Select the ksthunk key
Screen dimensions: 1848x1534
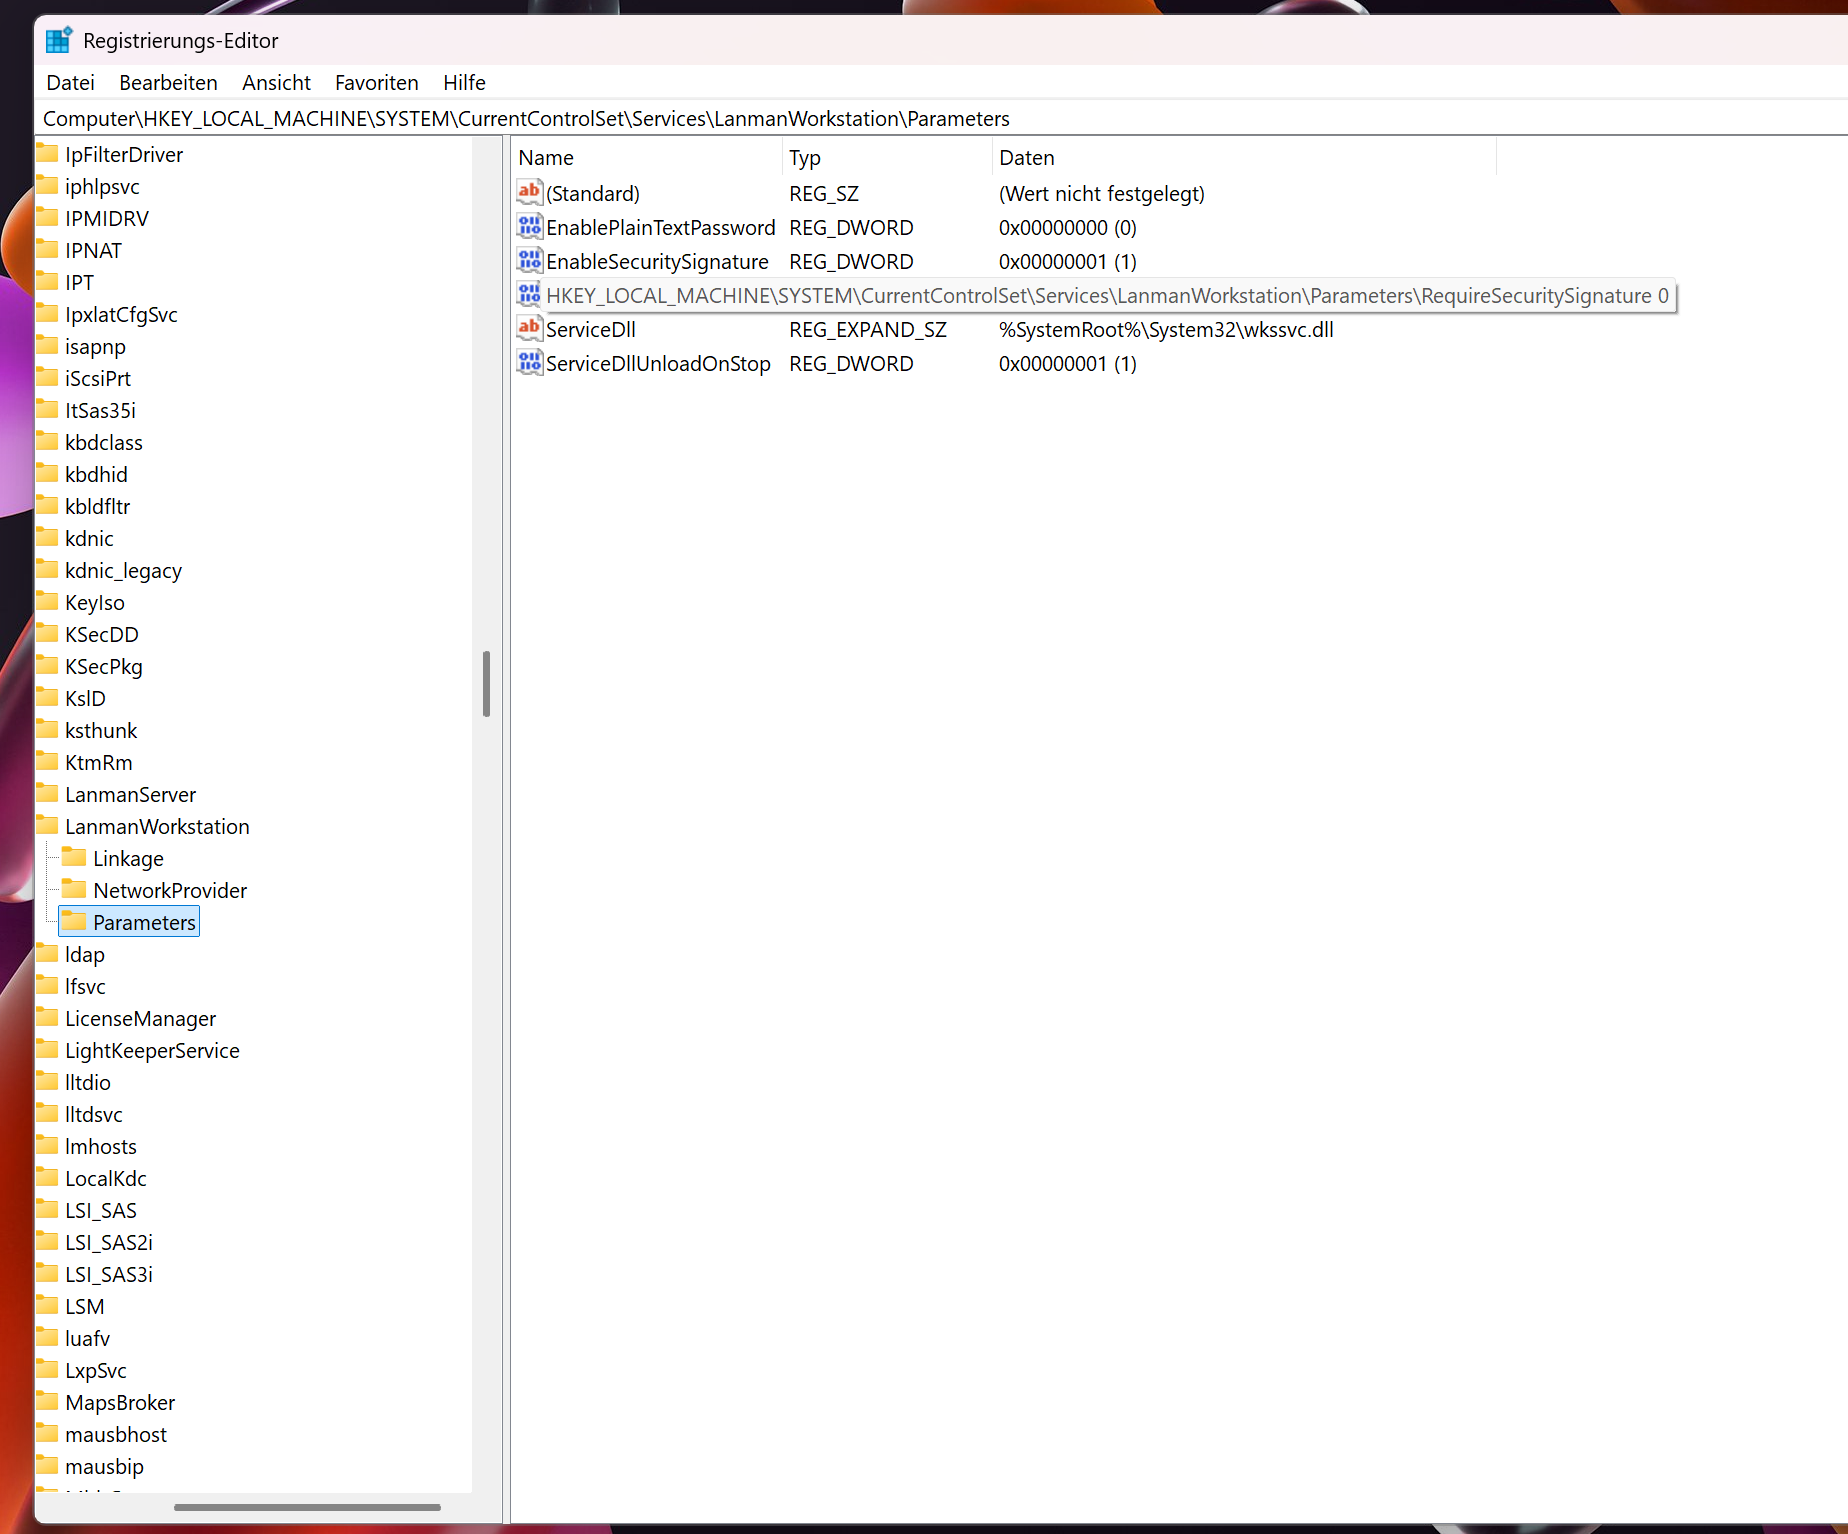pyautogui.click(x=101, y=730)
